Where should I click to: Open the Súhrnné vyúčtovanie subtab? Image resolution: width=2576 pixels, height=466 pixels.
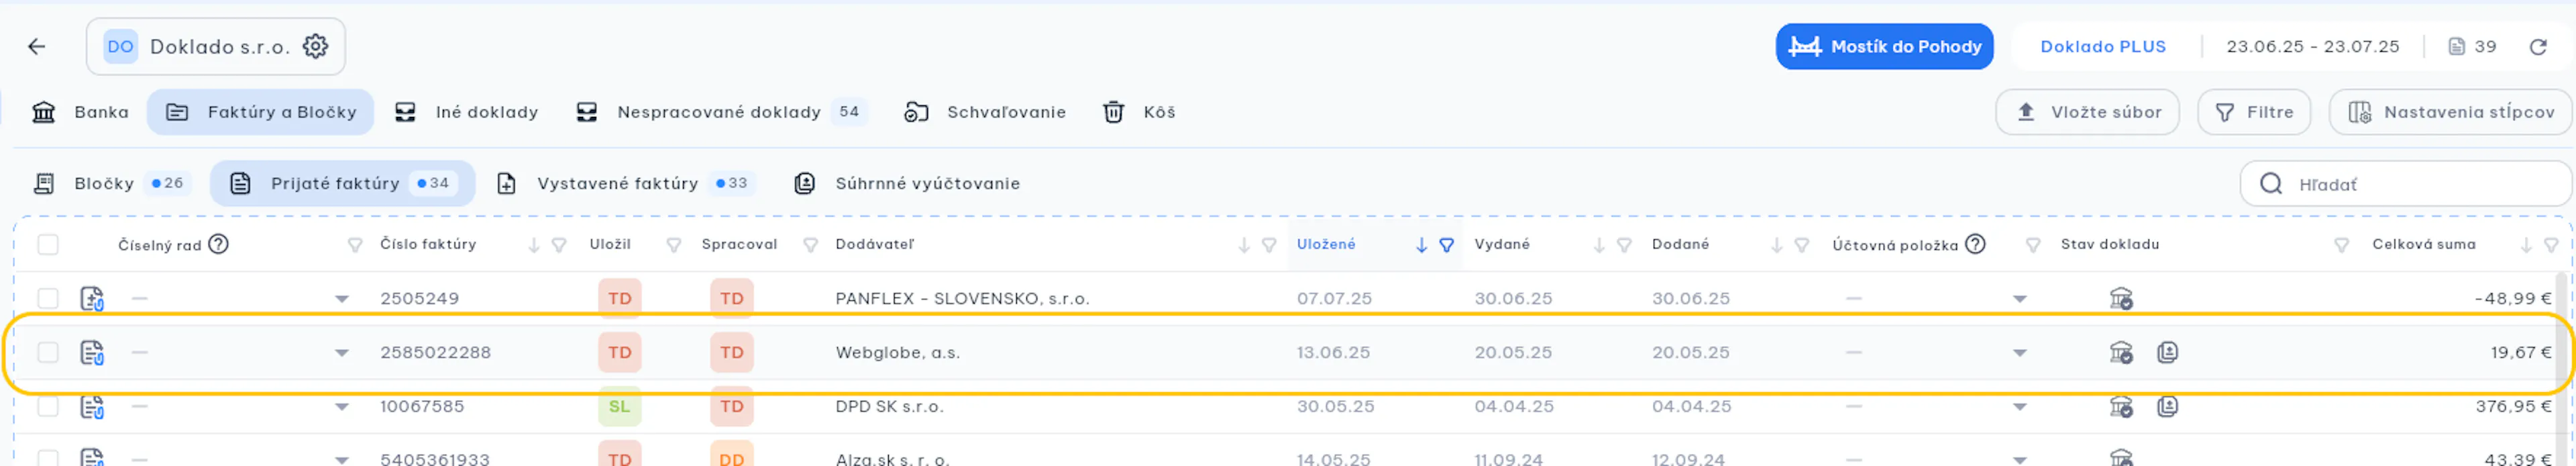[x=907, y=183]
